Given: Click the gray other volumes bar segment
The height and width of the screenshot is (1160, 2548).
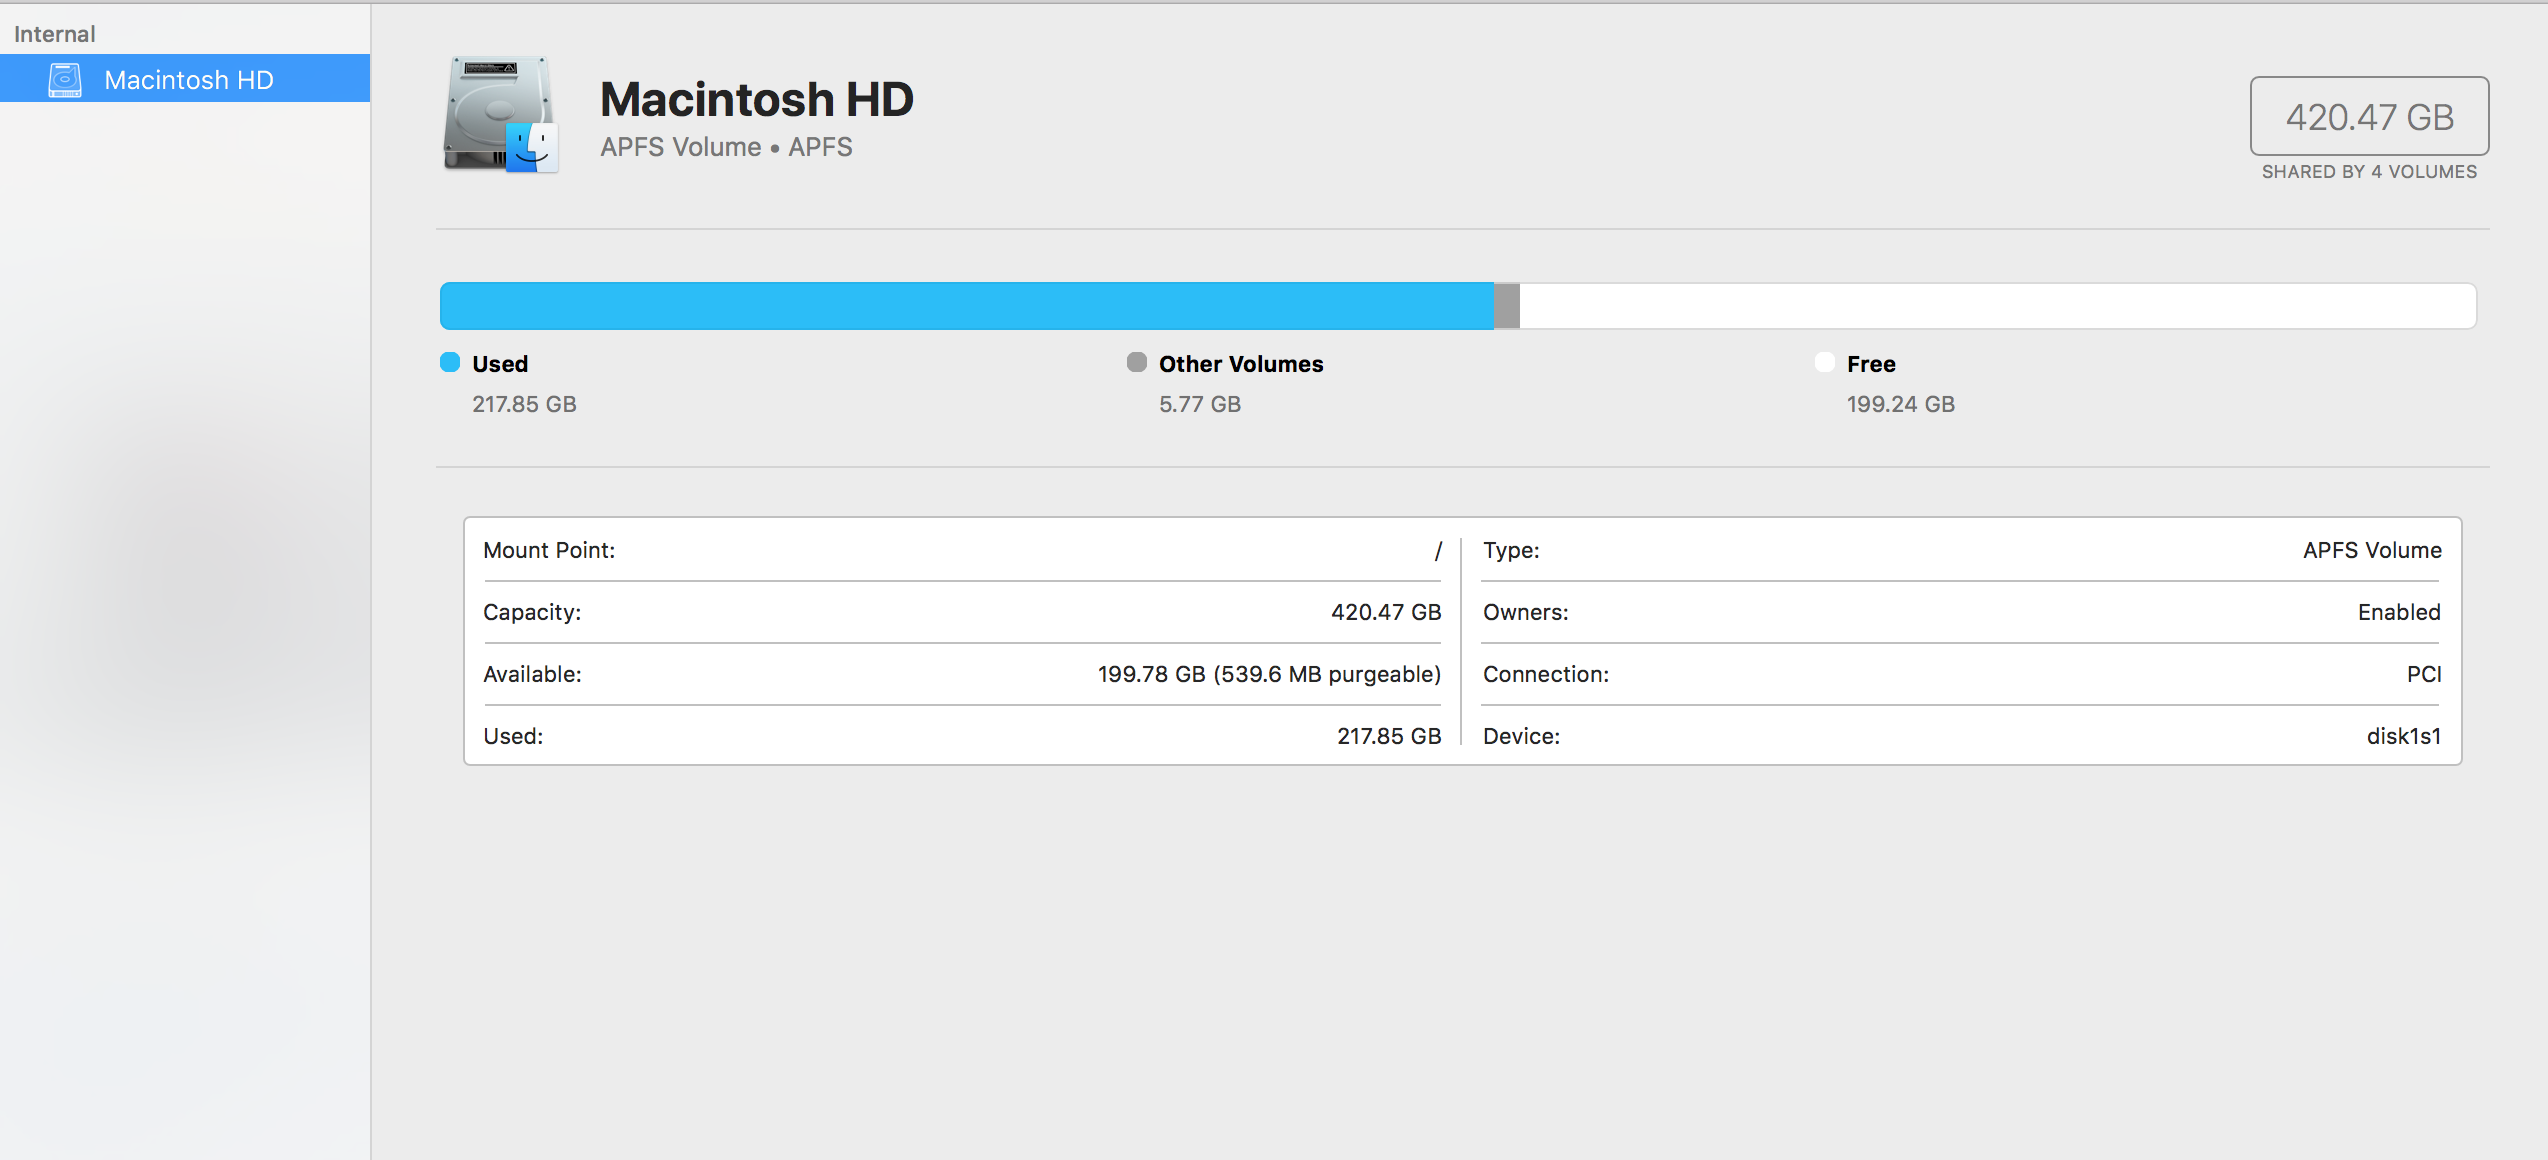Looking at the screenshot, I should [1507, 306].
